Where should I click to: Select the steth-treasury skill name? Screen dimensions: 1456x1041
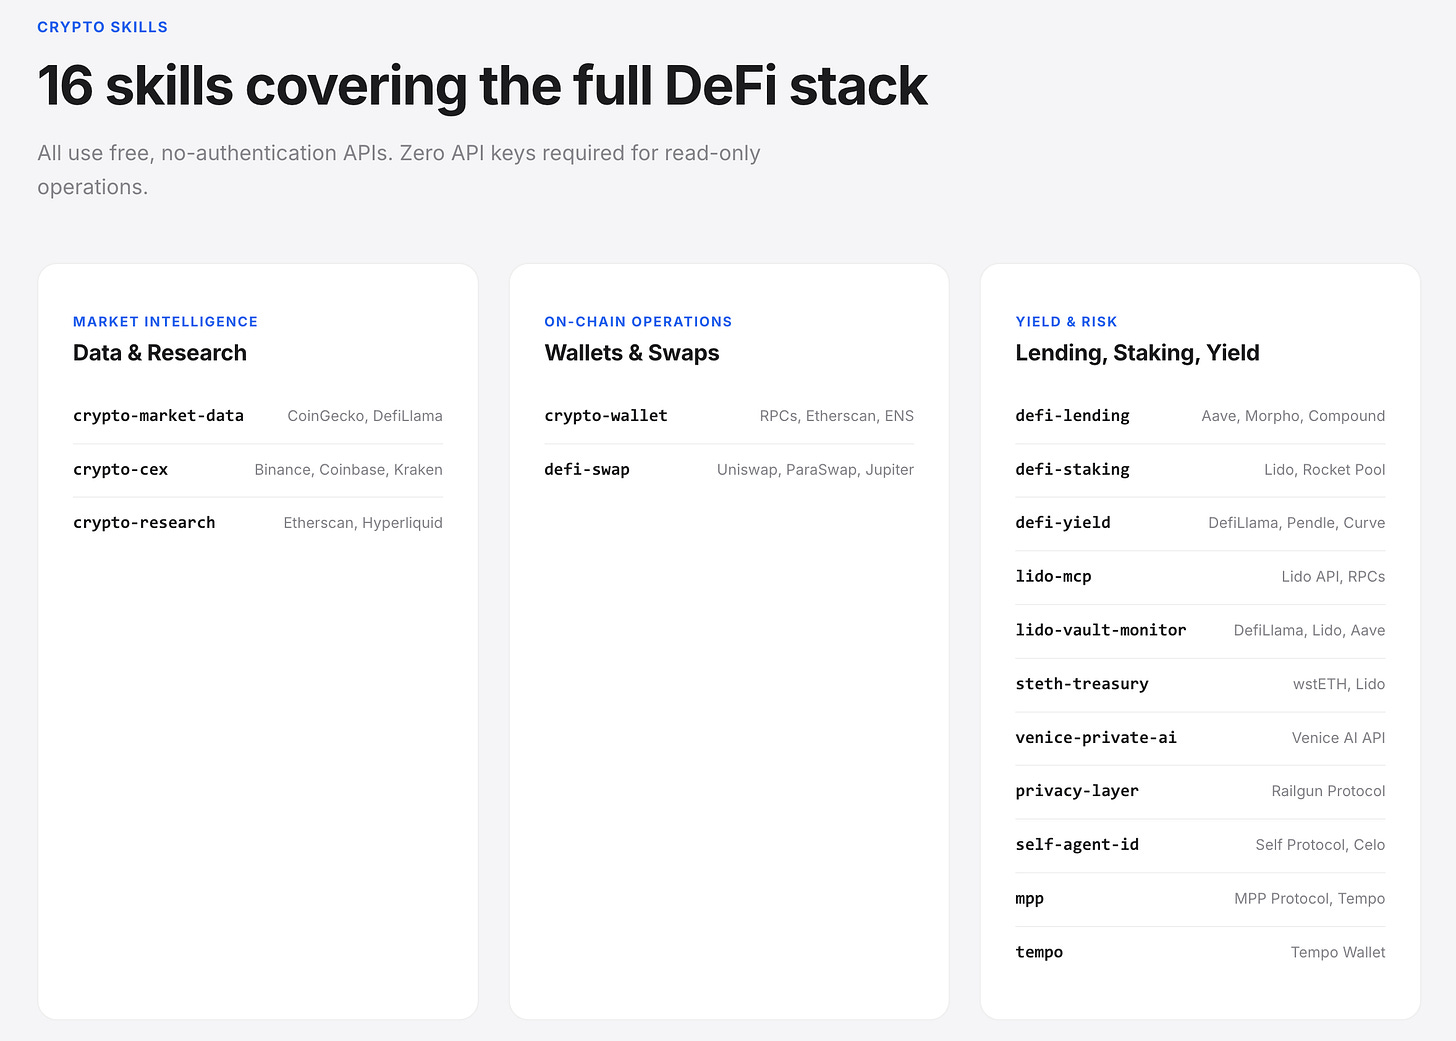(1082, 684)
